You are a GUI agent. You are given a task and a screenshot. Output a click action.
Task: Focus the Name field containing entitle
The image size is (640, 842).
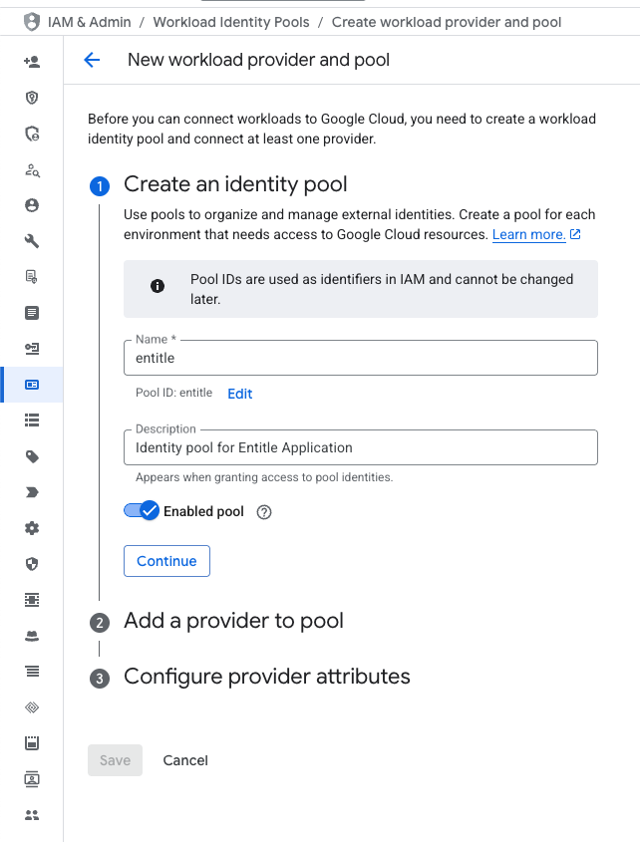click(x=360, y=358)
